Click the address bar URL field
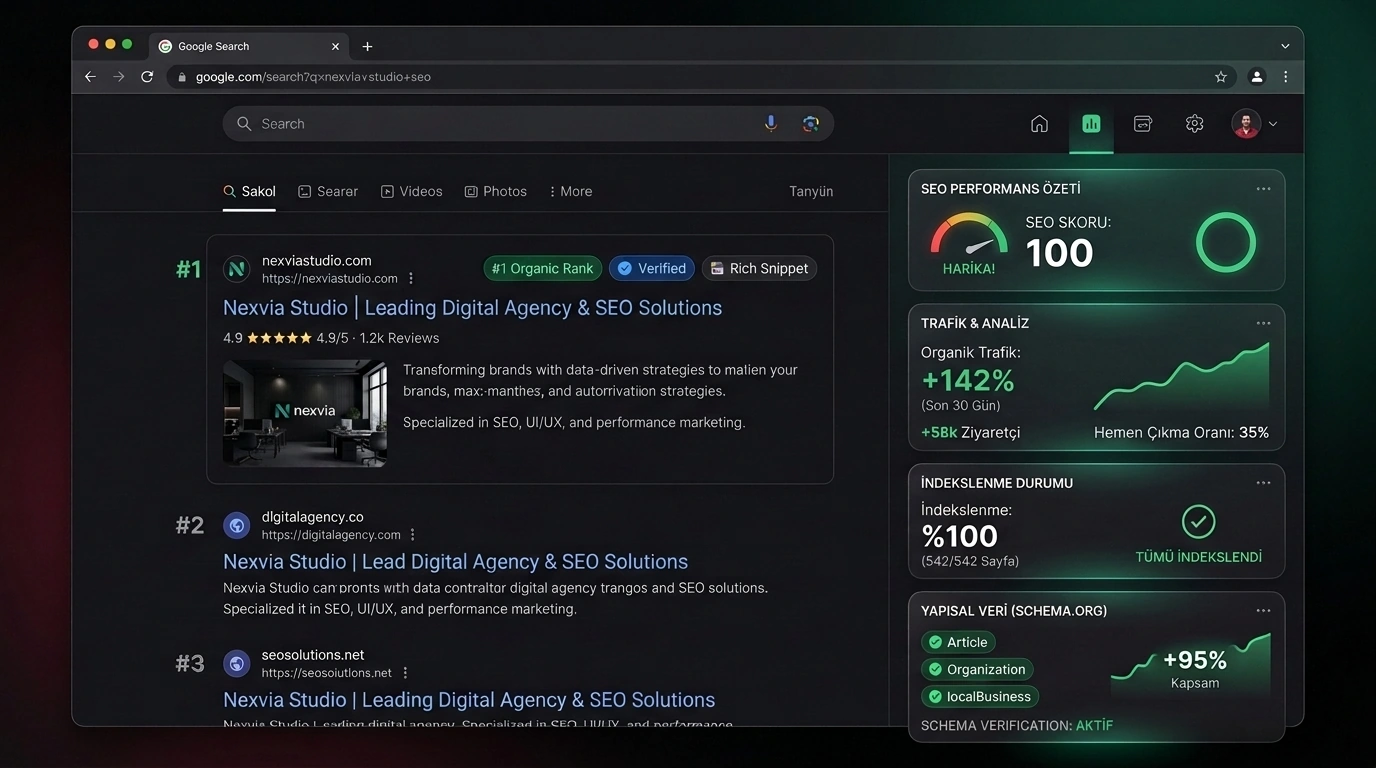Screen dimensions: 1376x768 click(x=700, y=77)
